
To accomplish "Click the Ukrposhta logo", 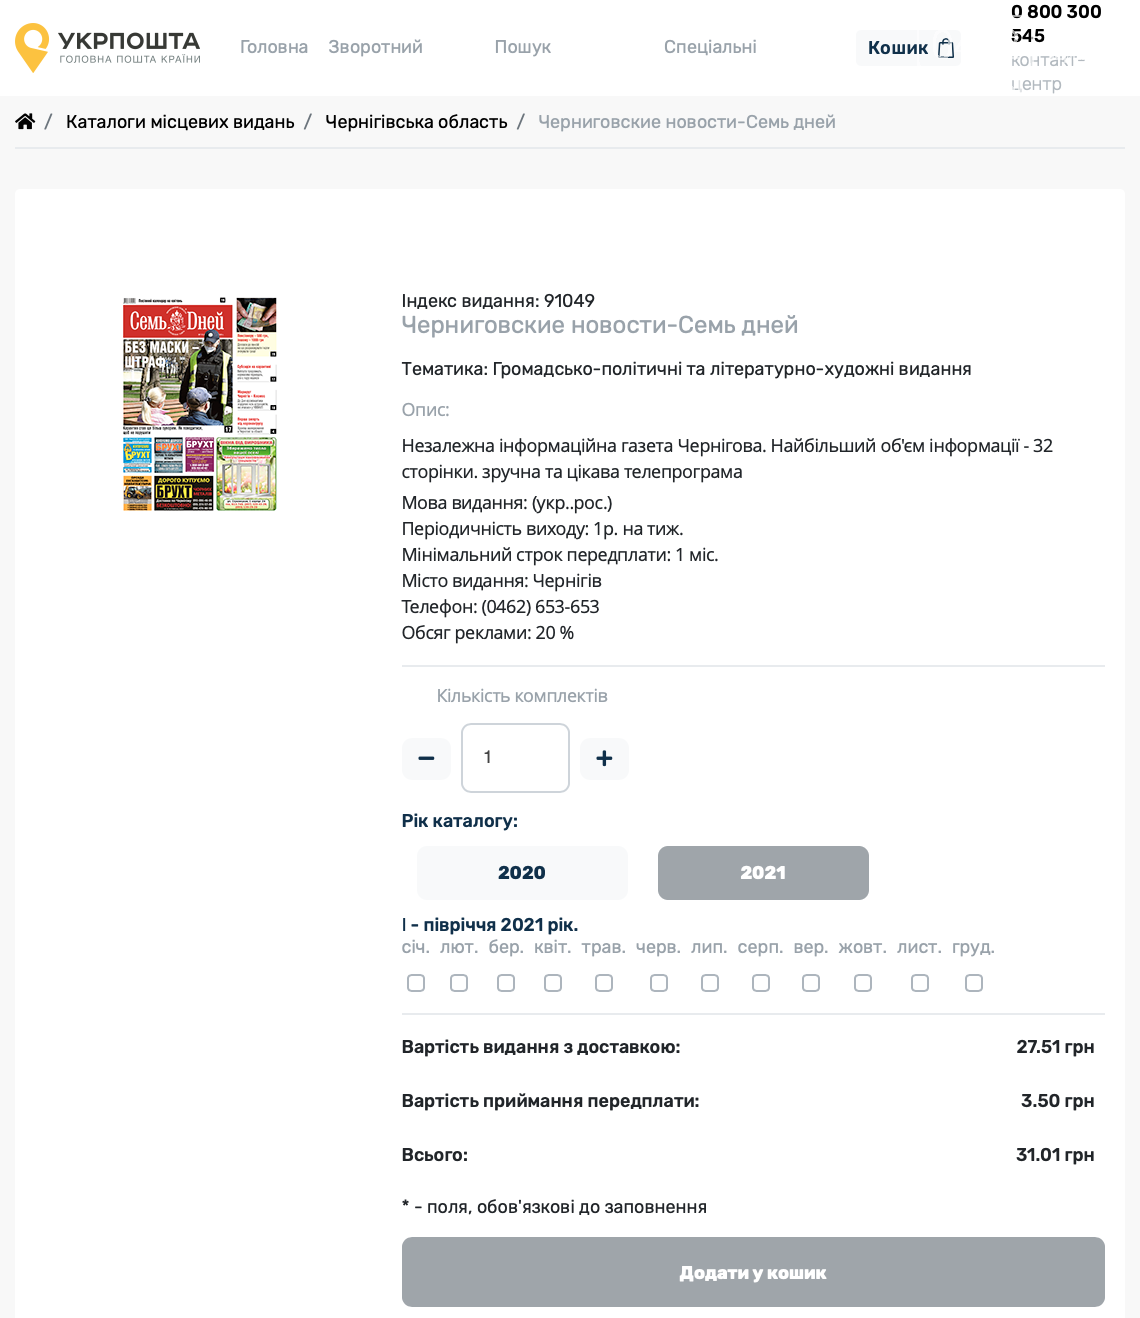I will pos(108,47).
